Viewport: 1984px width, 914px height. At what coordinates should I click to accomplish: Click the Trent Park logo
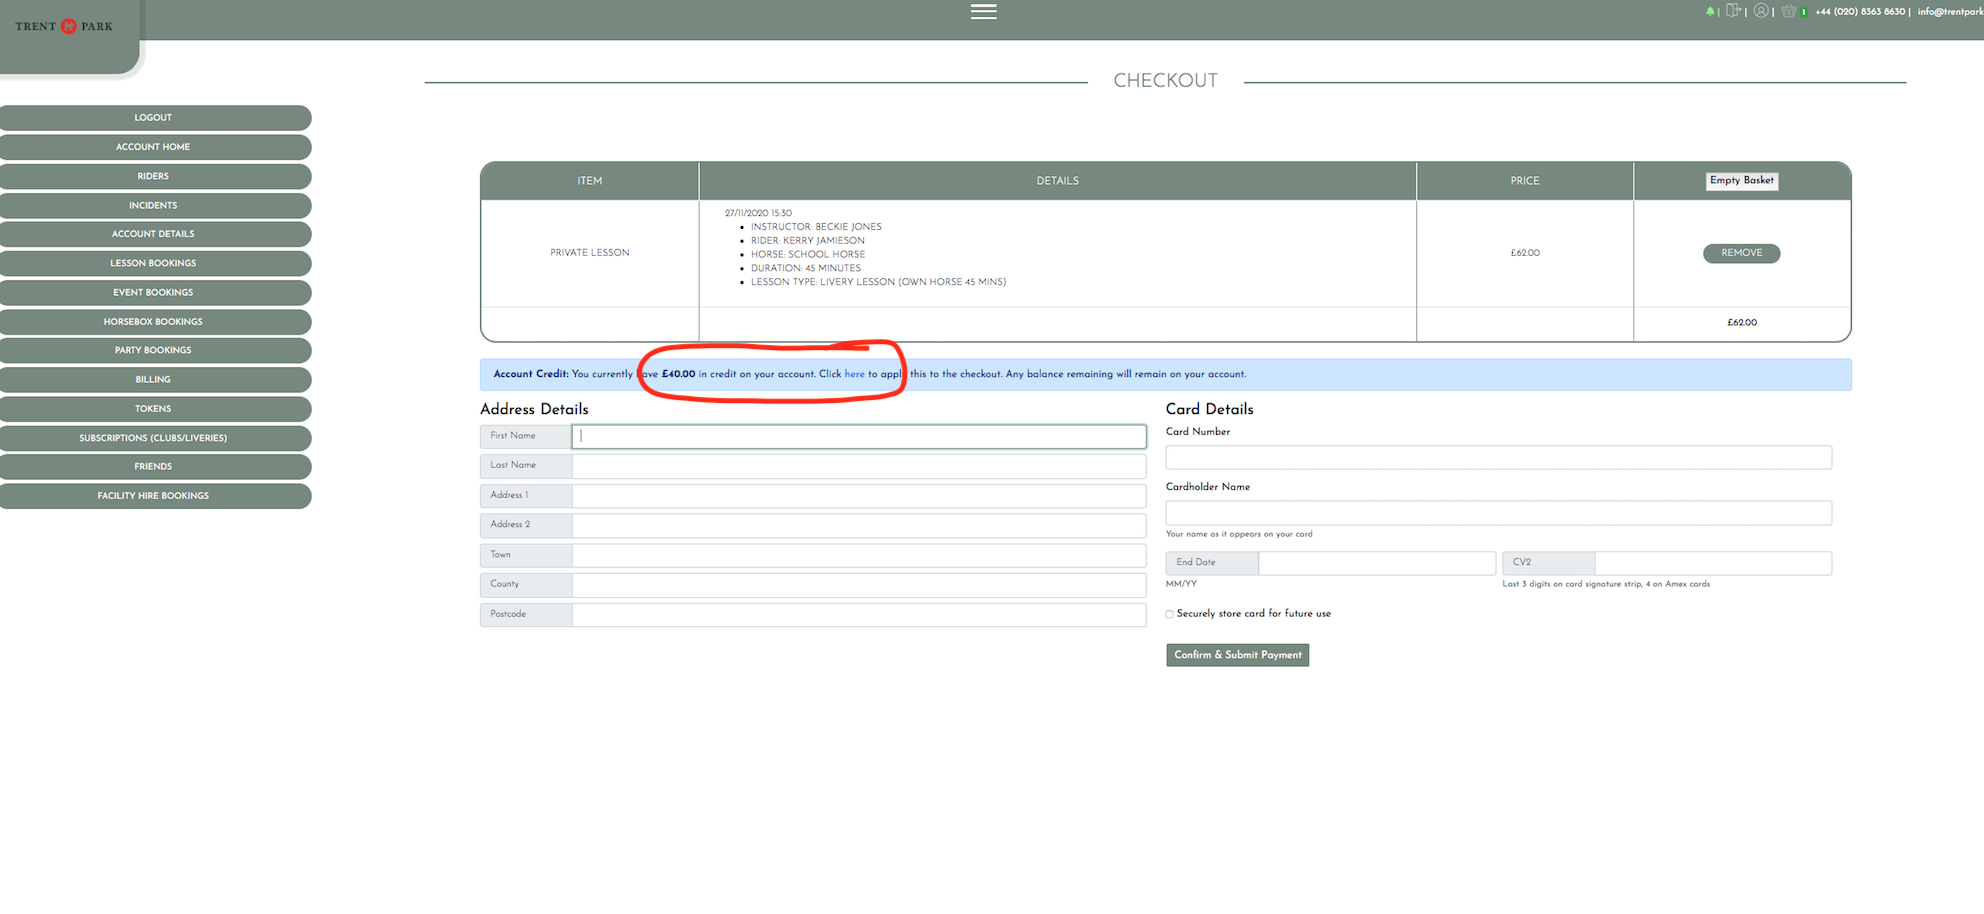pos(65,27)
